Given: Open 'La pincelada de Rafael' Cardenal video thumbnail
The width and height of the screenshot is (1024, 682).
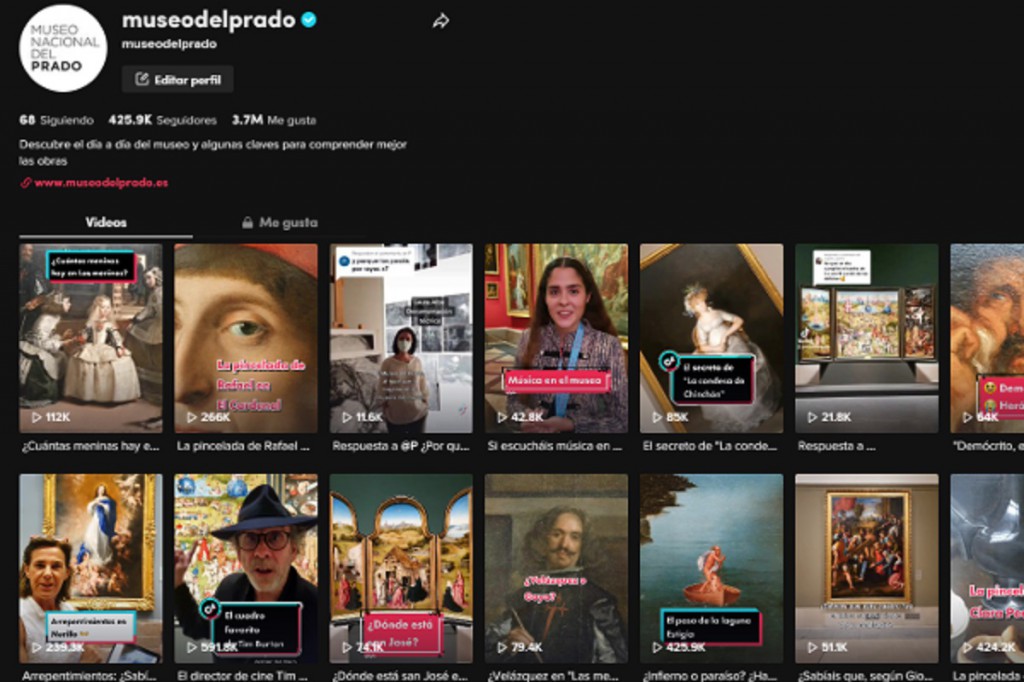Looking at the screenshot, I should pos(246,338).
